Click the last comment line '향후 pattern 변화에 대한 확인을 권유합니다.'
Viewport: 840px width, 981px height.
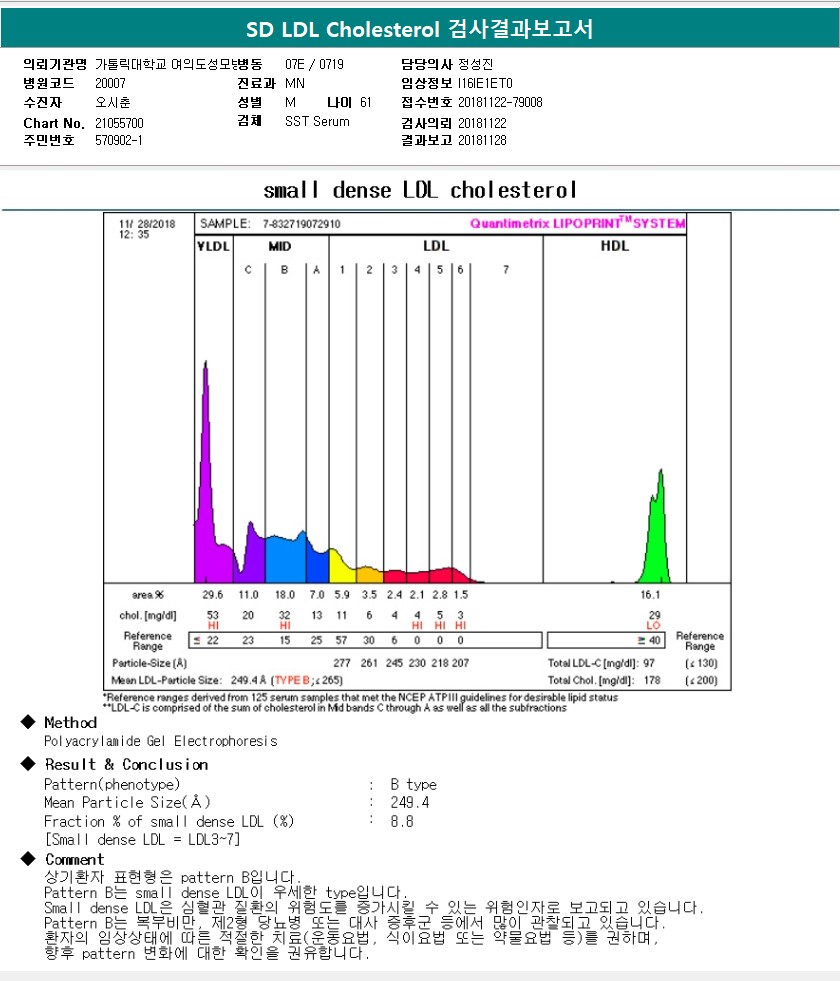207,953
